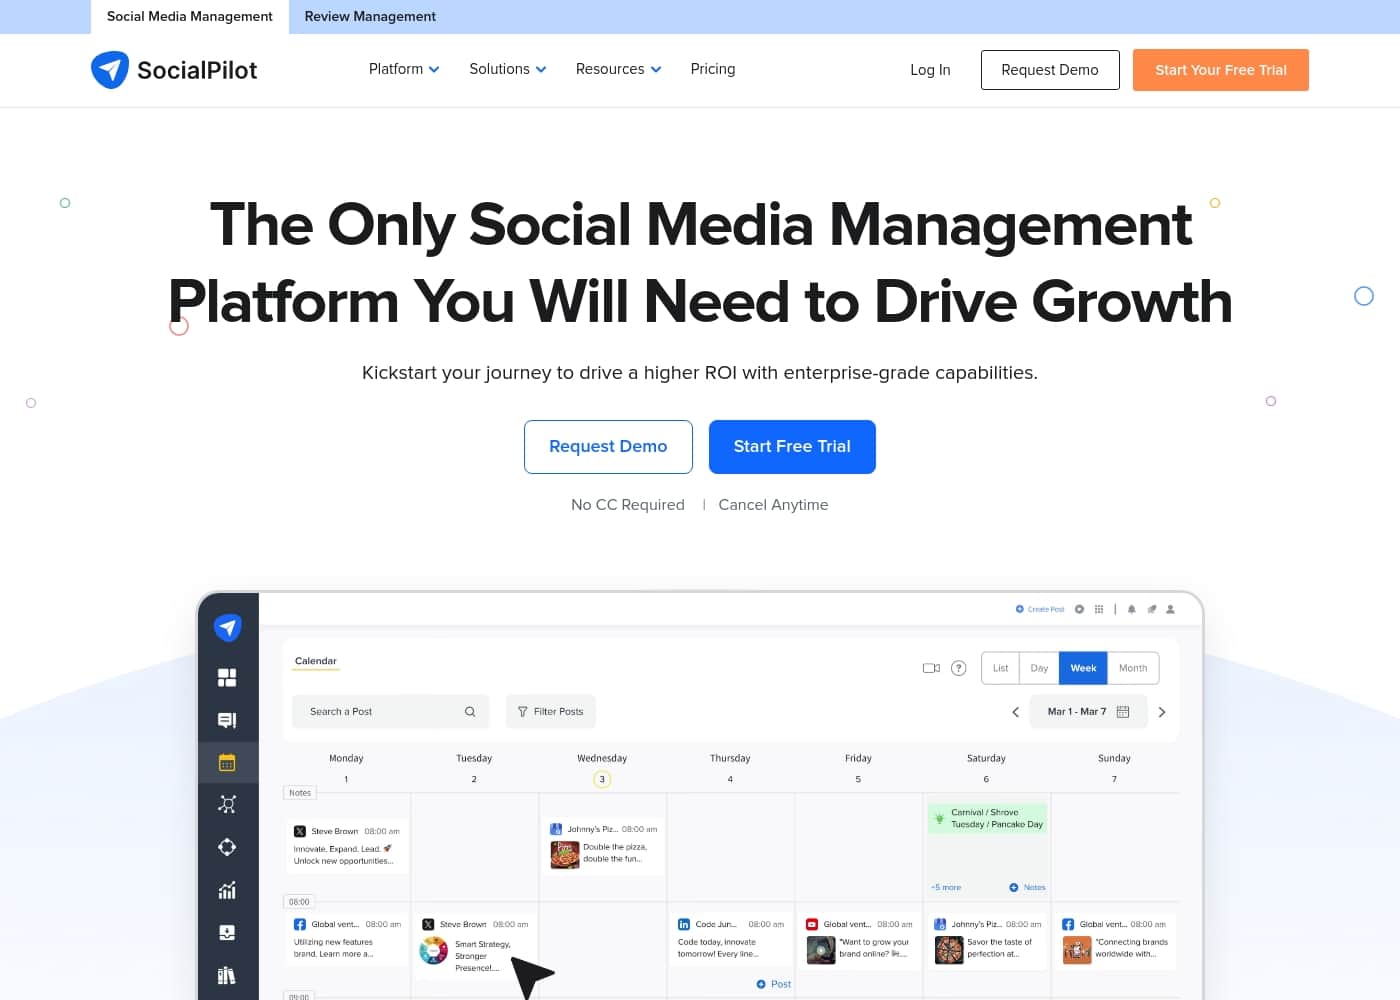Image resolution: width=1400 pixels, height=1000 pixels.
Task: Click Request Demo in the header
Action: pyautogui.click(x=1050, y=70)
